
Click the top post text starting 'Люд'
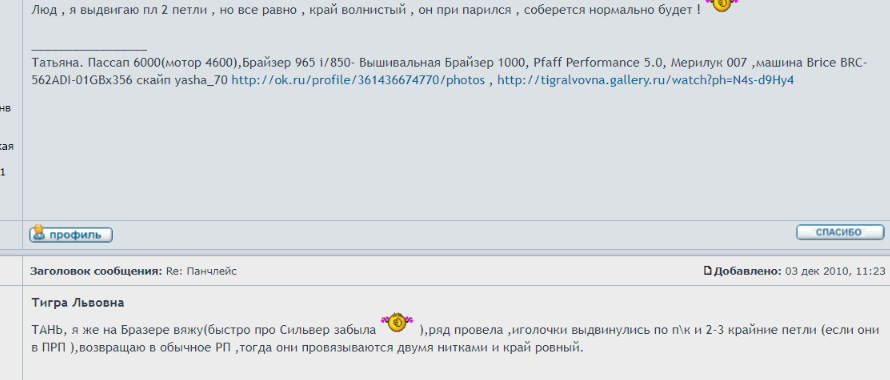coord(366,10)
